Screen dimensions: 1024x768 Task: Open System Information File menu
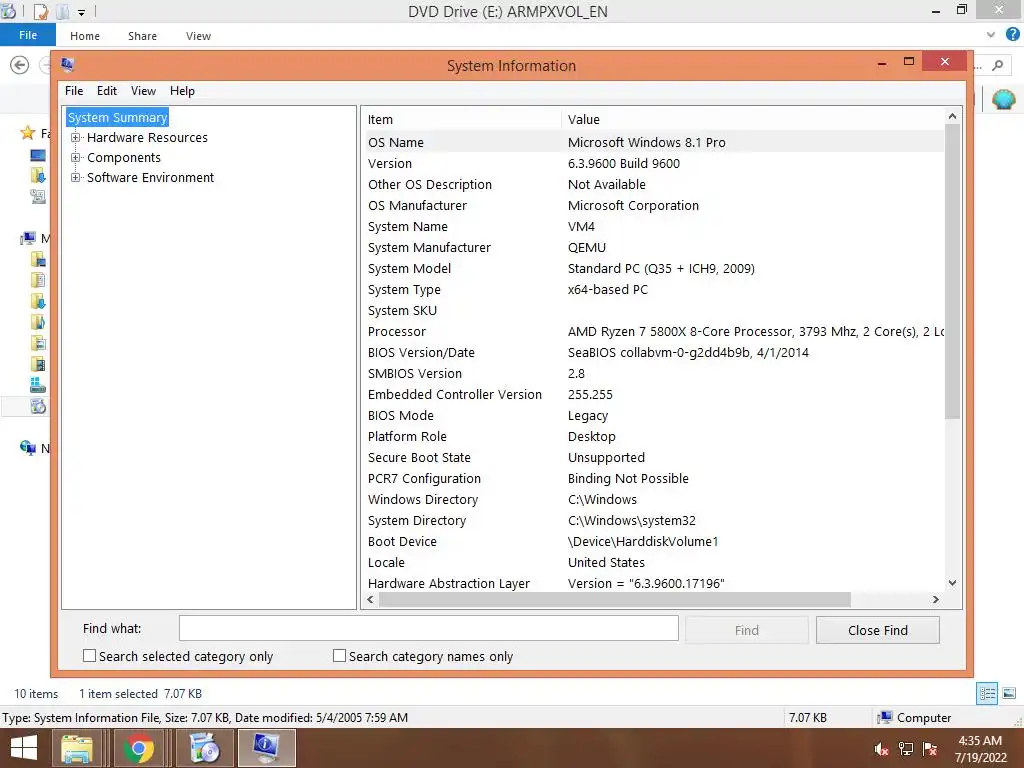[74, 91]
